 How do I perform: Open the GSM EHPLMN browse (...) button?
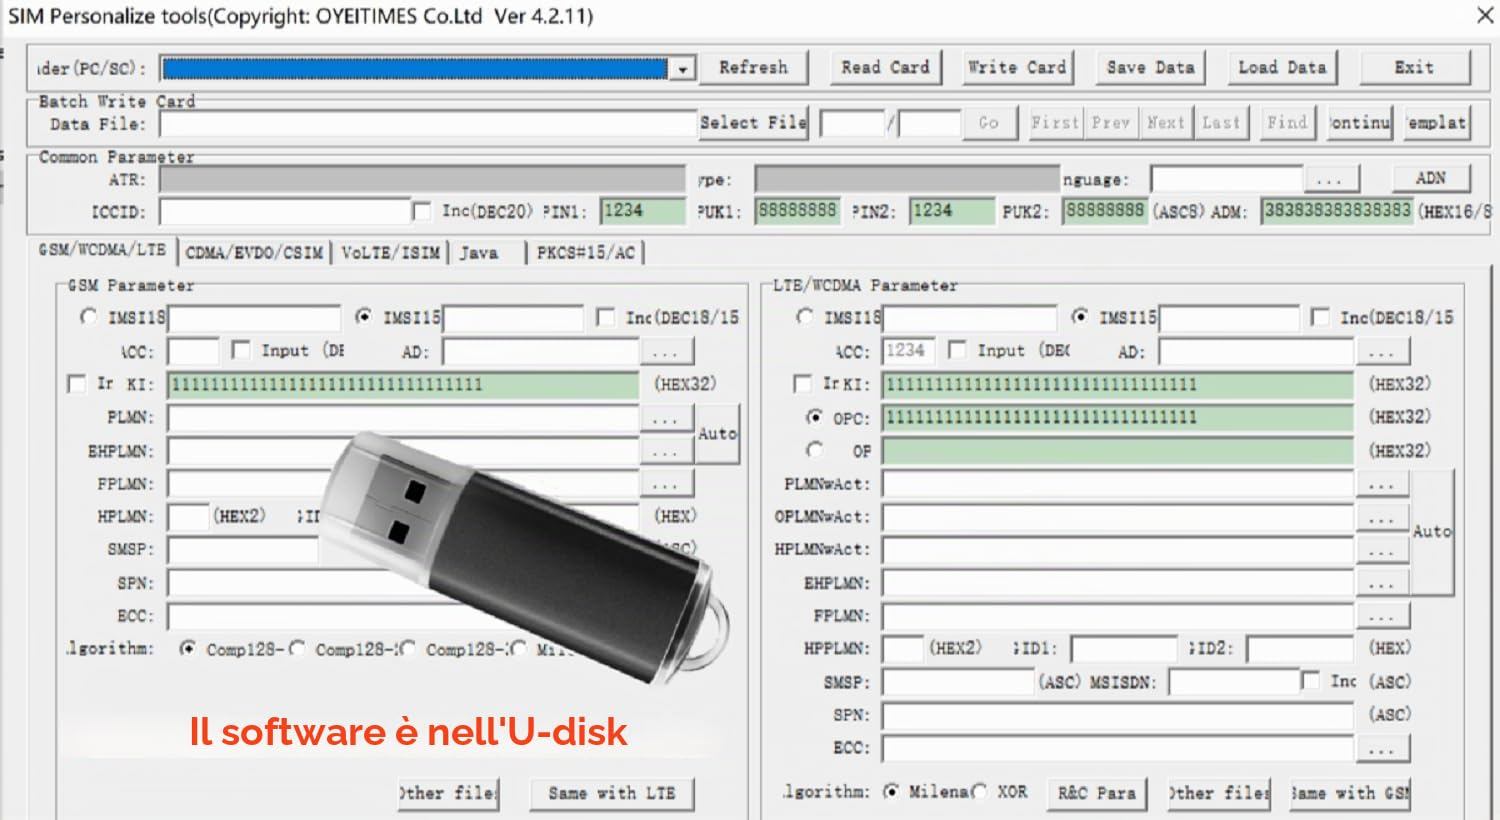[x=665, y=451]
